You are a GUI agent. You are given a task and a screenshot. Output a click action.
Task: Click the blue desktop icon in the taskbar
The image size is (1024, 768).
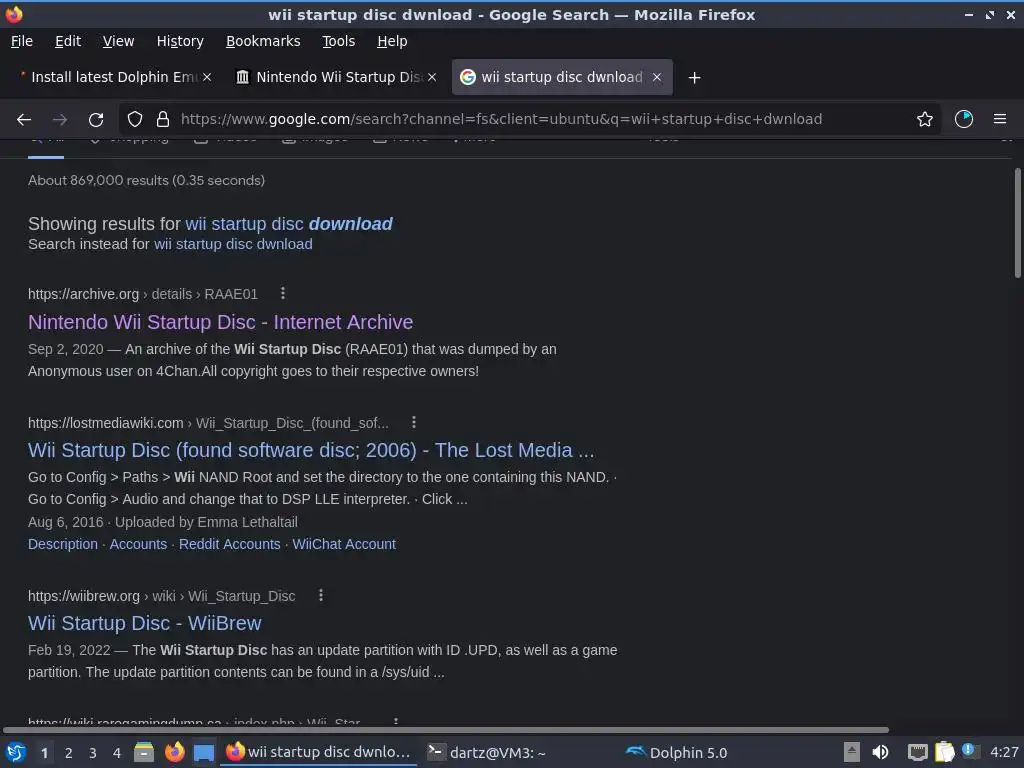[204, 752]
